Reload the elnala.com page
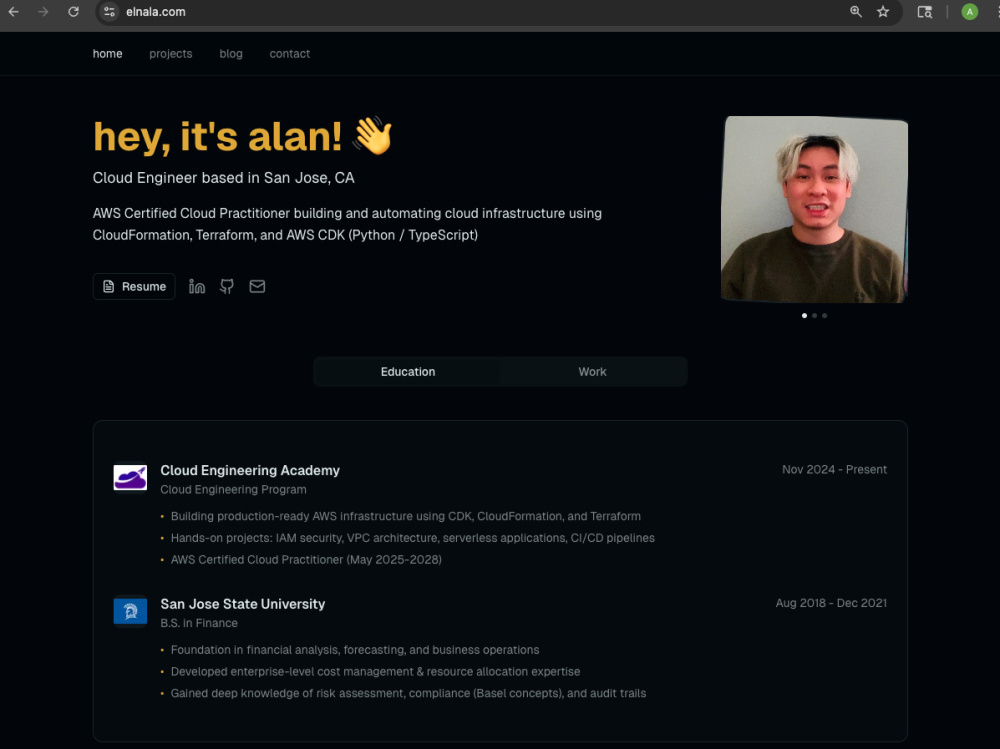The width and height of the screenshot is (1000, 749). tap(73, 11)
